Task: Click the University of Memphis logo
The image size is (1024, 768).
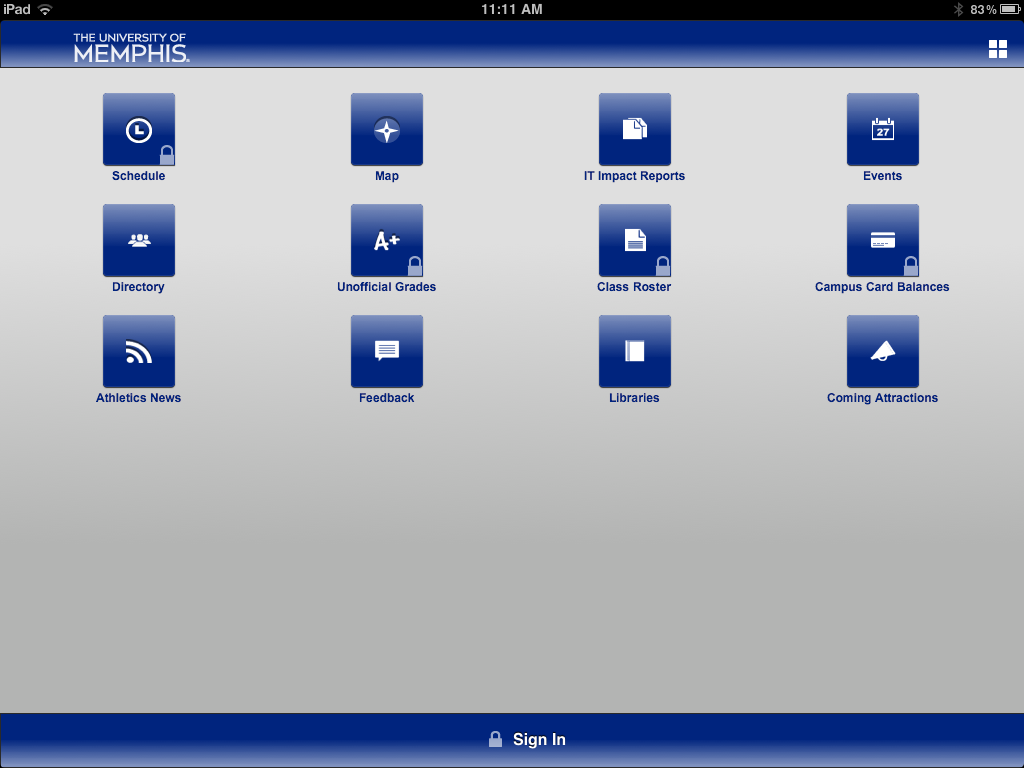Action: tap(130, 48)
